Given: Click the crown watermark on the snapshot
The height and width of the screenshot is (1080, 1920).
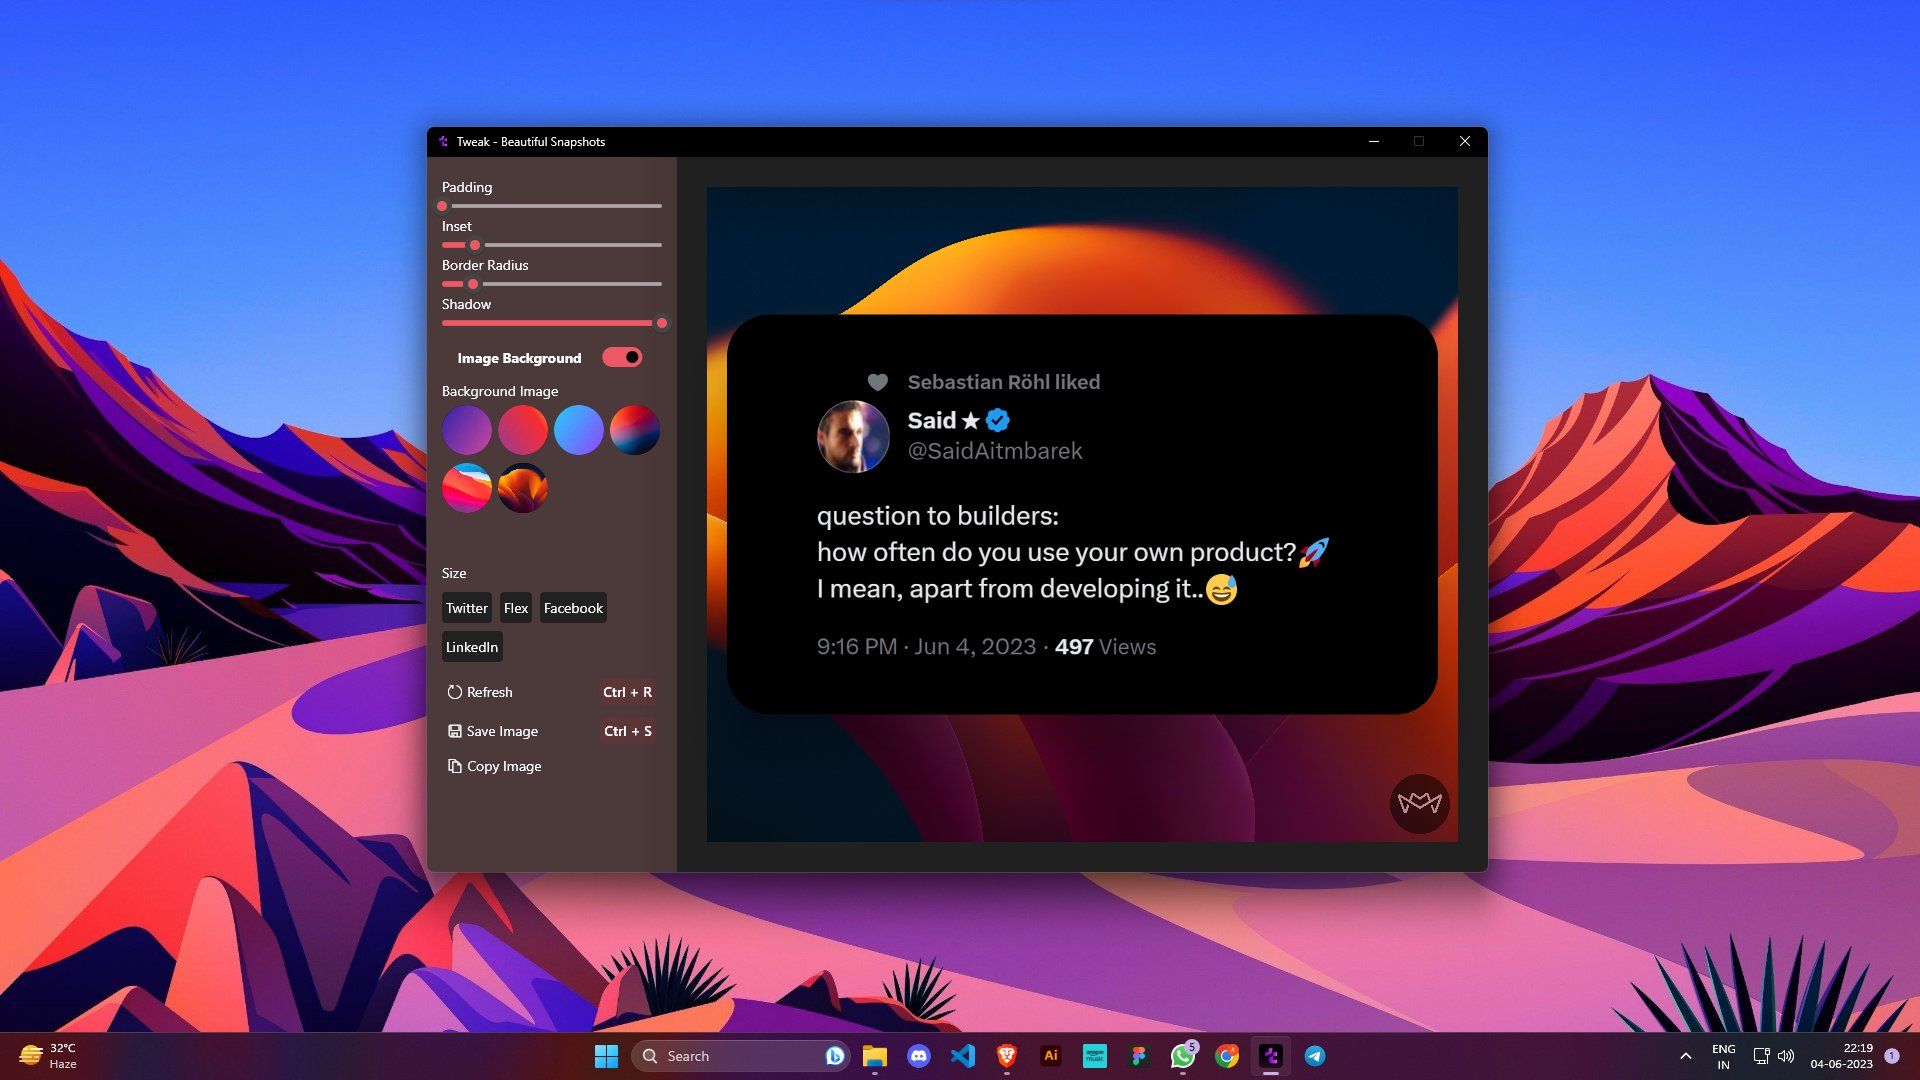Looking at the screenshot, I should tap(1419, 803).
